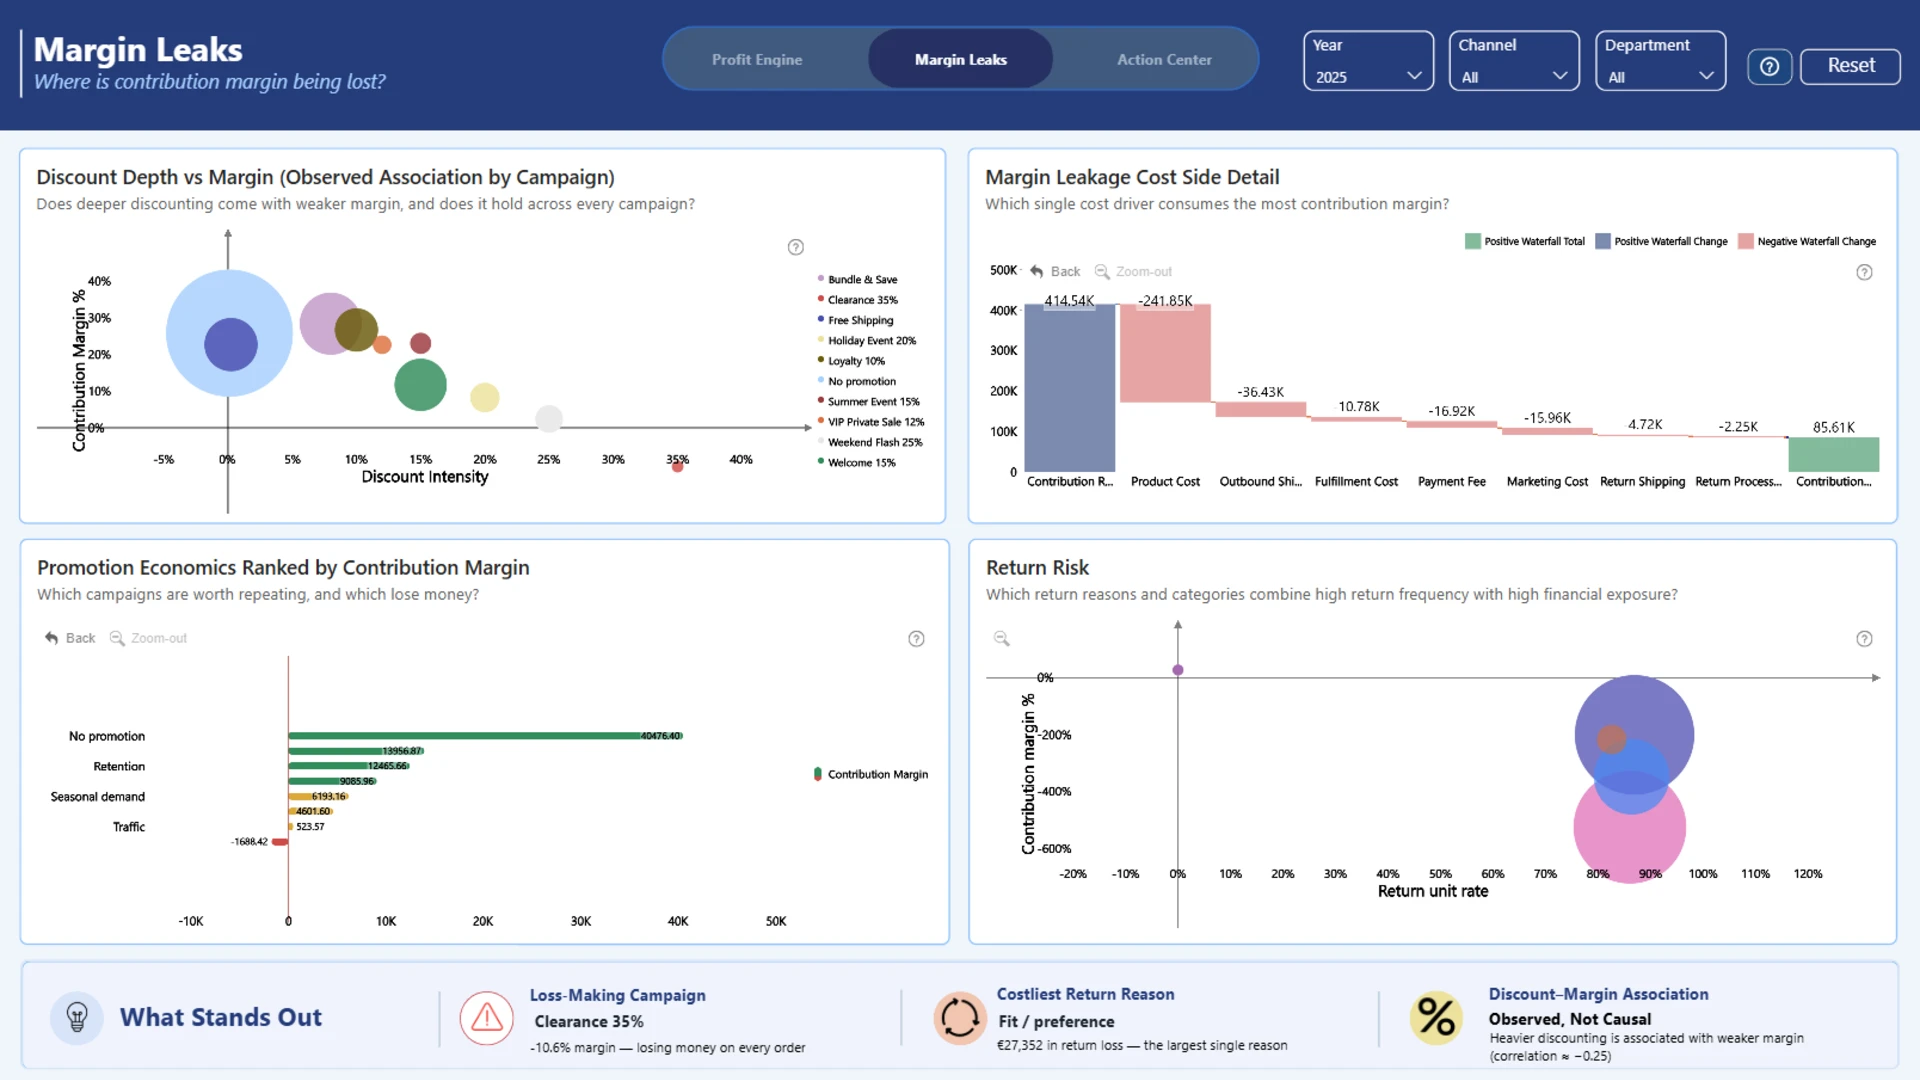Click the 85.61K green Contribution bar
The height and width of the screenshot is (1080, 1920).
(x=1833, y=454)
